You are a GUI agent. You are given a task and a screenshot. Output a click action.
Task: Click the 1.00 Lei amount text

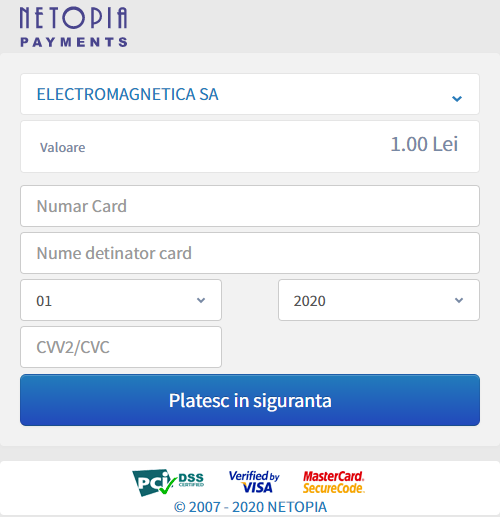(x=424, y=144)
